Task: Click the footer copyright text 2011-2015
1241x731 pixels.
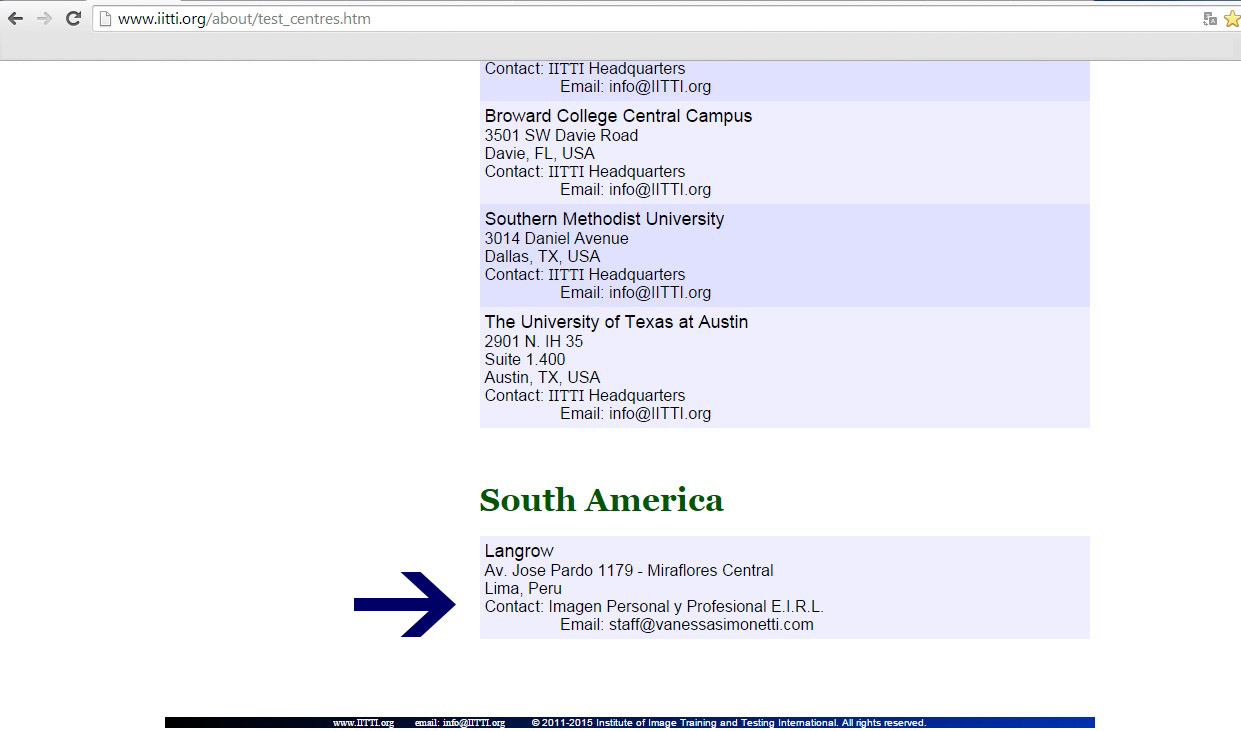Action: (728, 723)
